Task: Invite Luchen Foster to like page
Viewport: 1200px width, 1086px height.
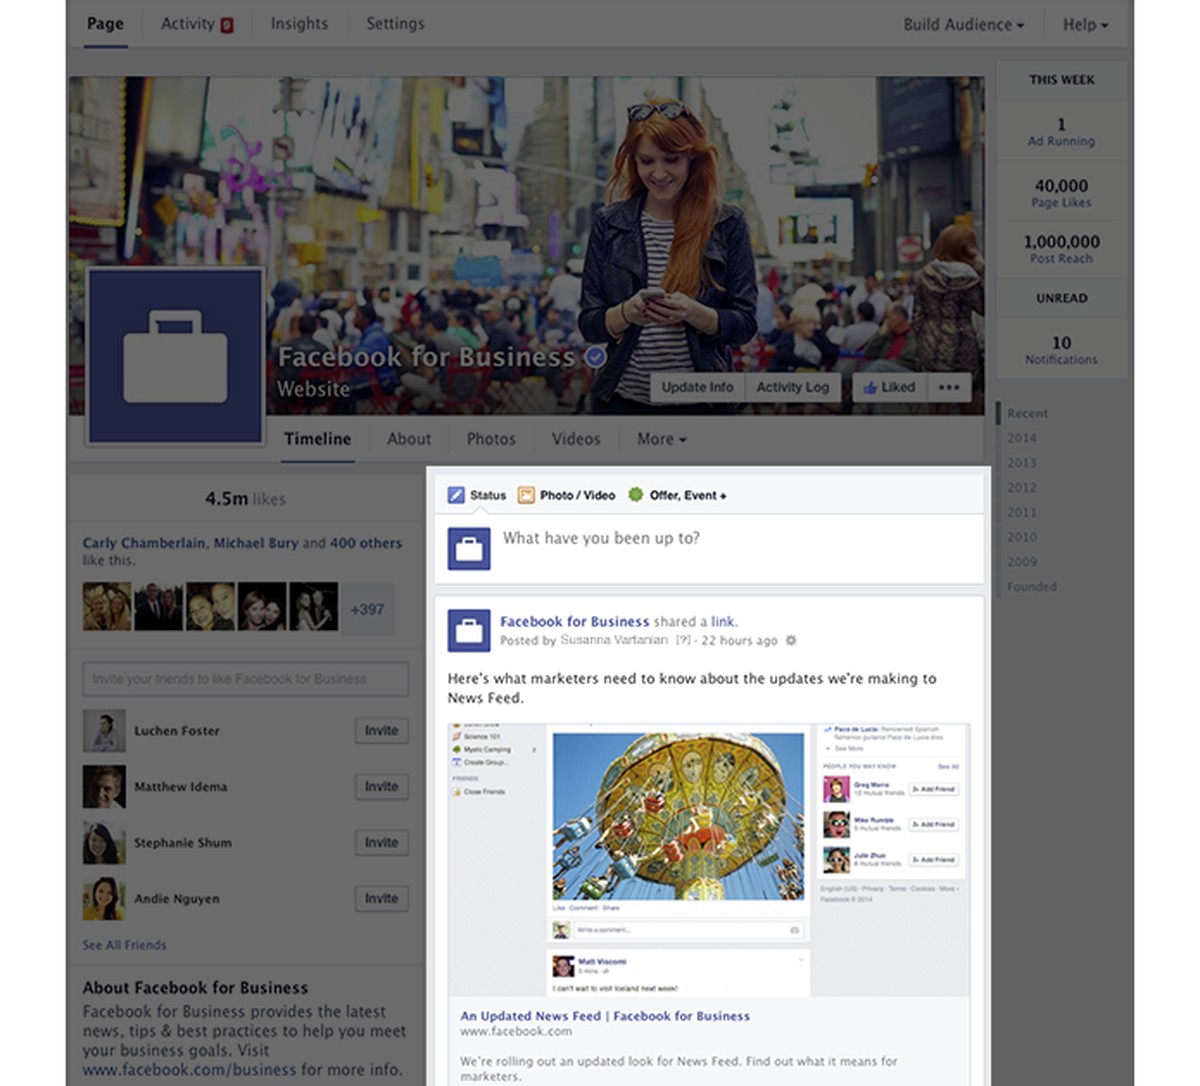Action: click(381, 731)
